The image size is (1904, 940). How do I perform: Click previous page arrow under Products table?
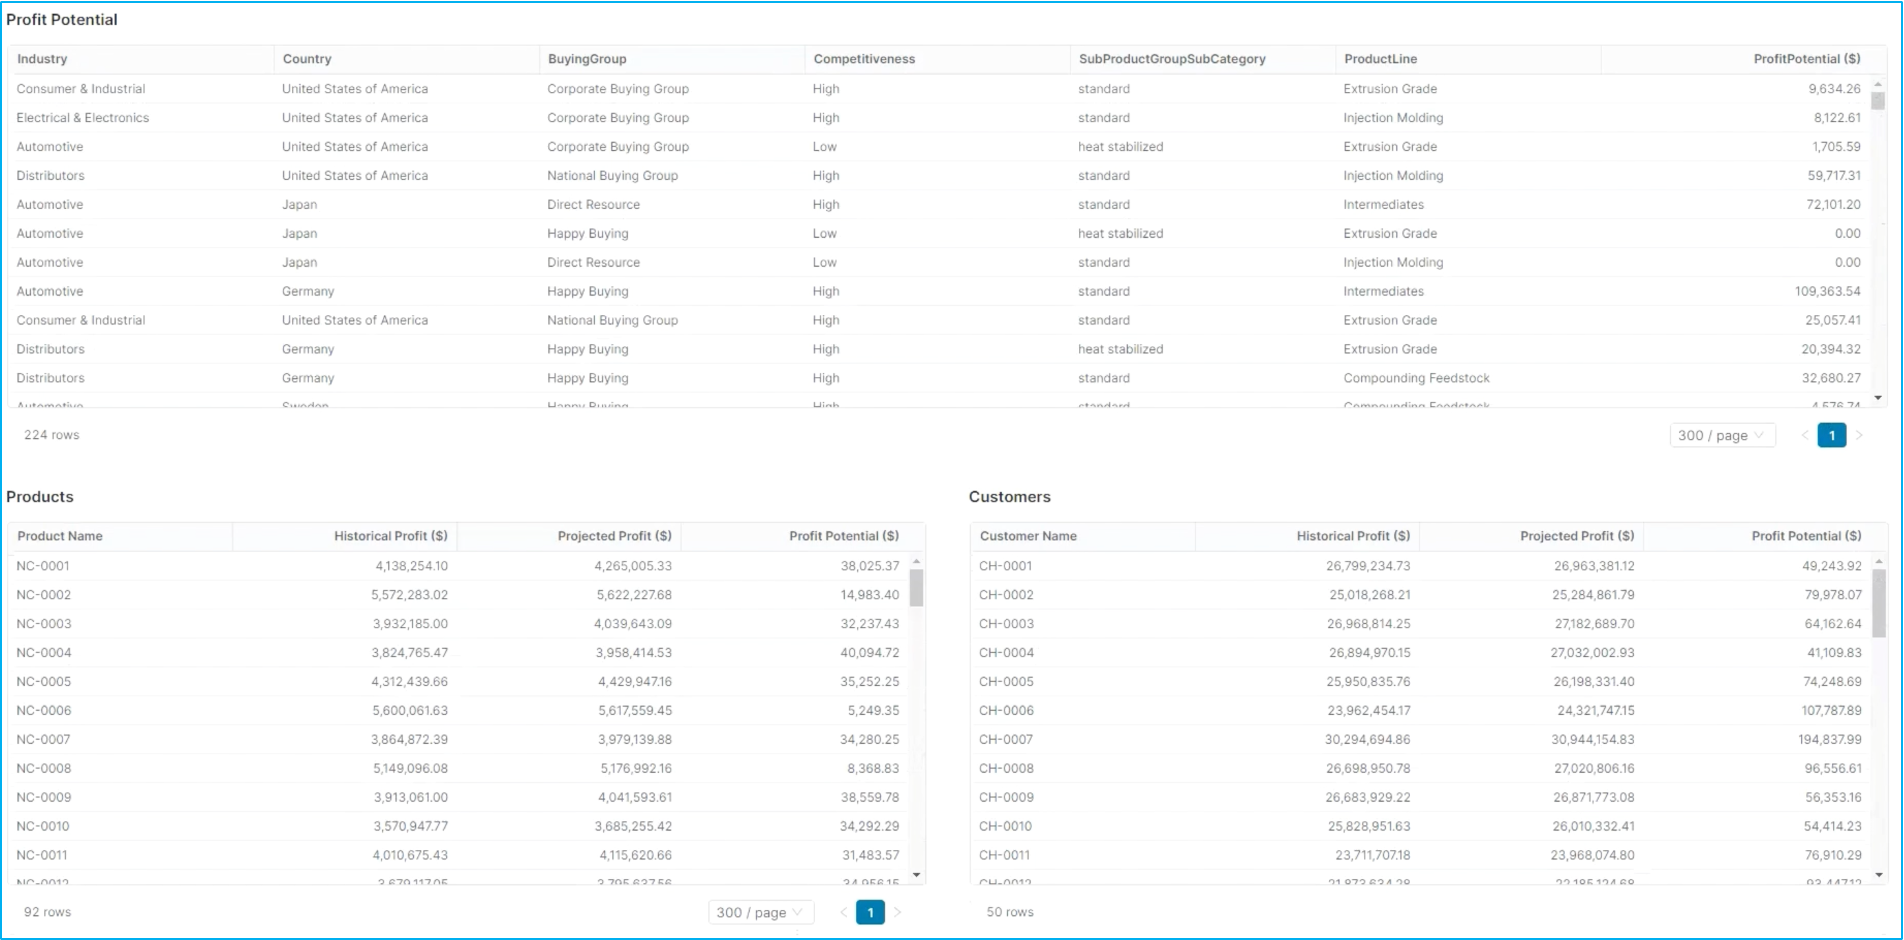[x=843, y=912]
